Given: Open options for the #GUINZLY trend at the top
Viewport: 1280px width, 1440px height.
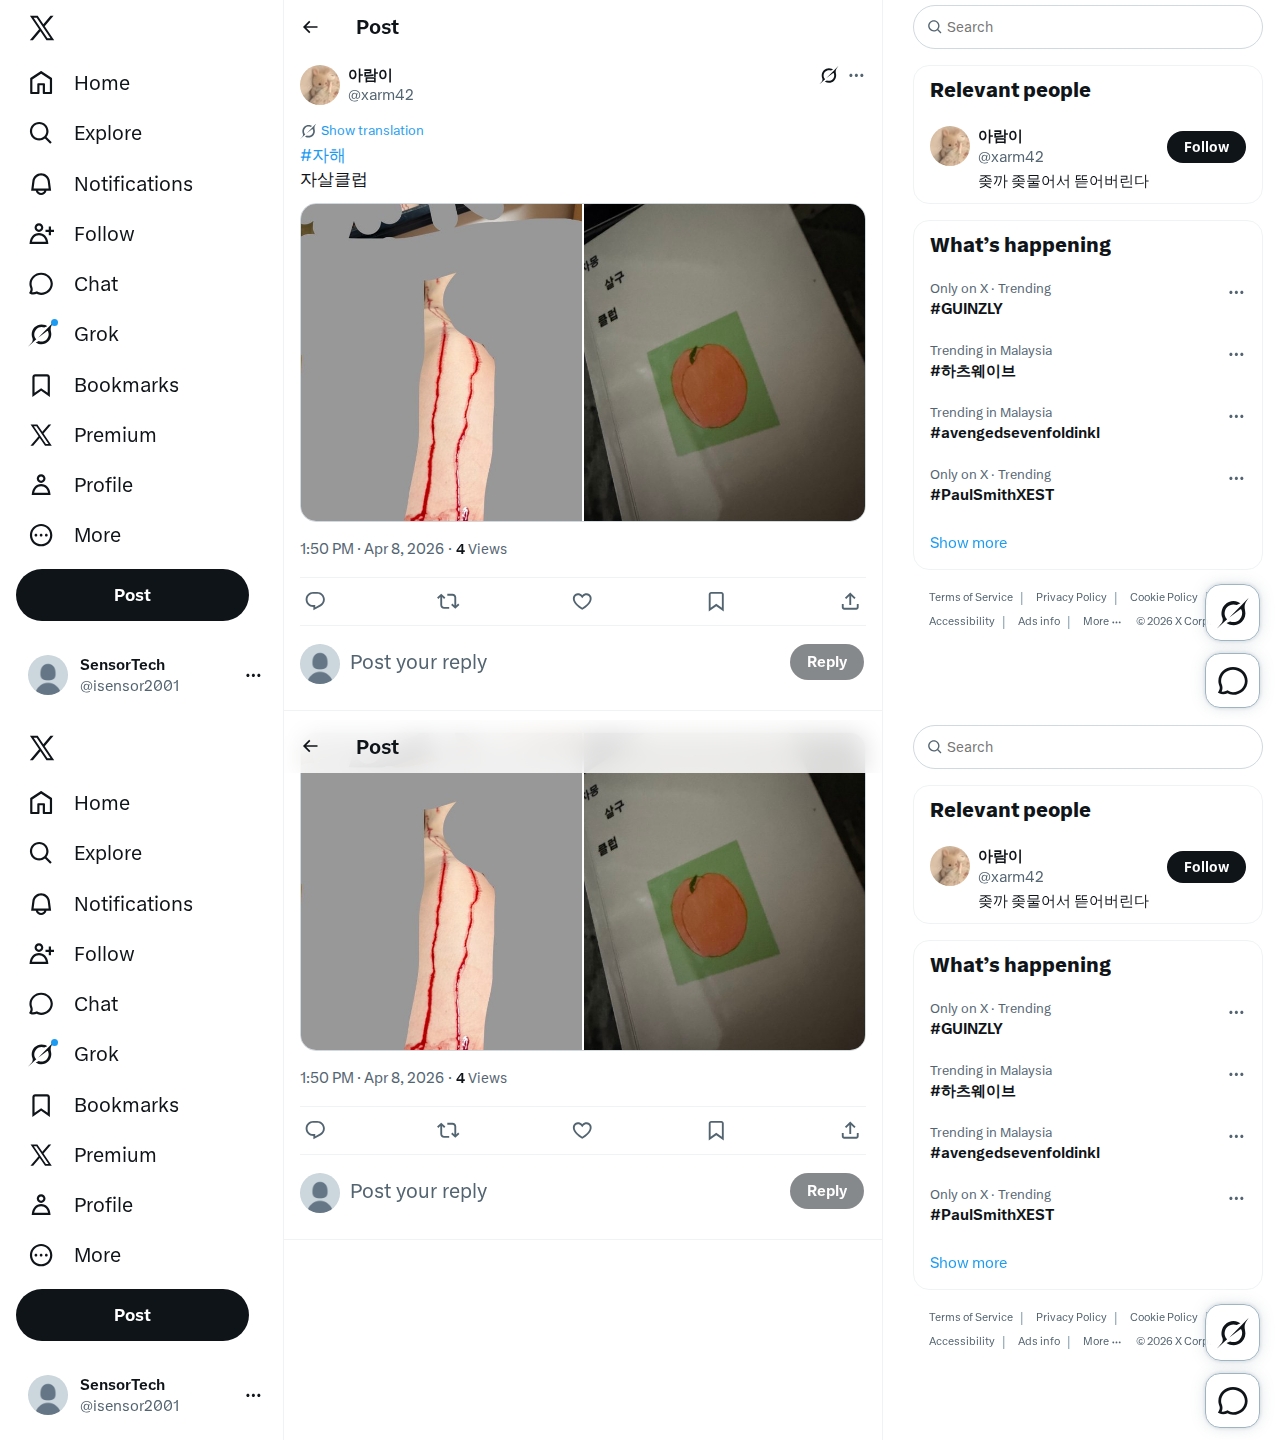Looking at the screenshot, I should click(1236, 293).
